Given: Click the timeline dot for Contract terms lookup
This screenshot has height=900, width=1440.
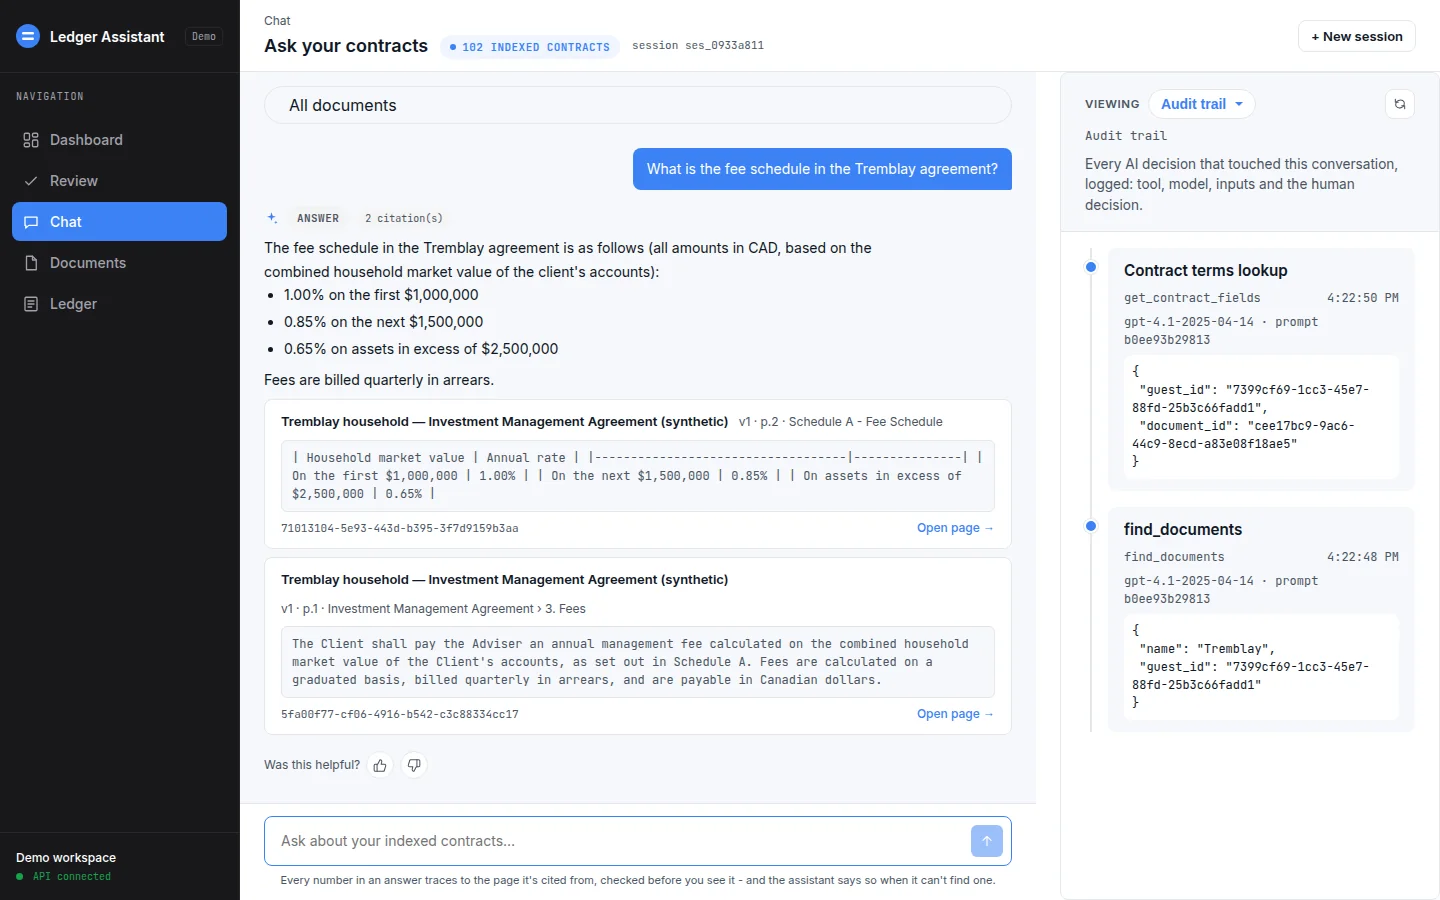Looking at the screenshot, I should pos(1091,267).
